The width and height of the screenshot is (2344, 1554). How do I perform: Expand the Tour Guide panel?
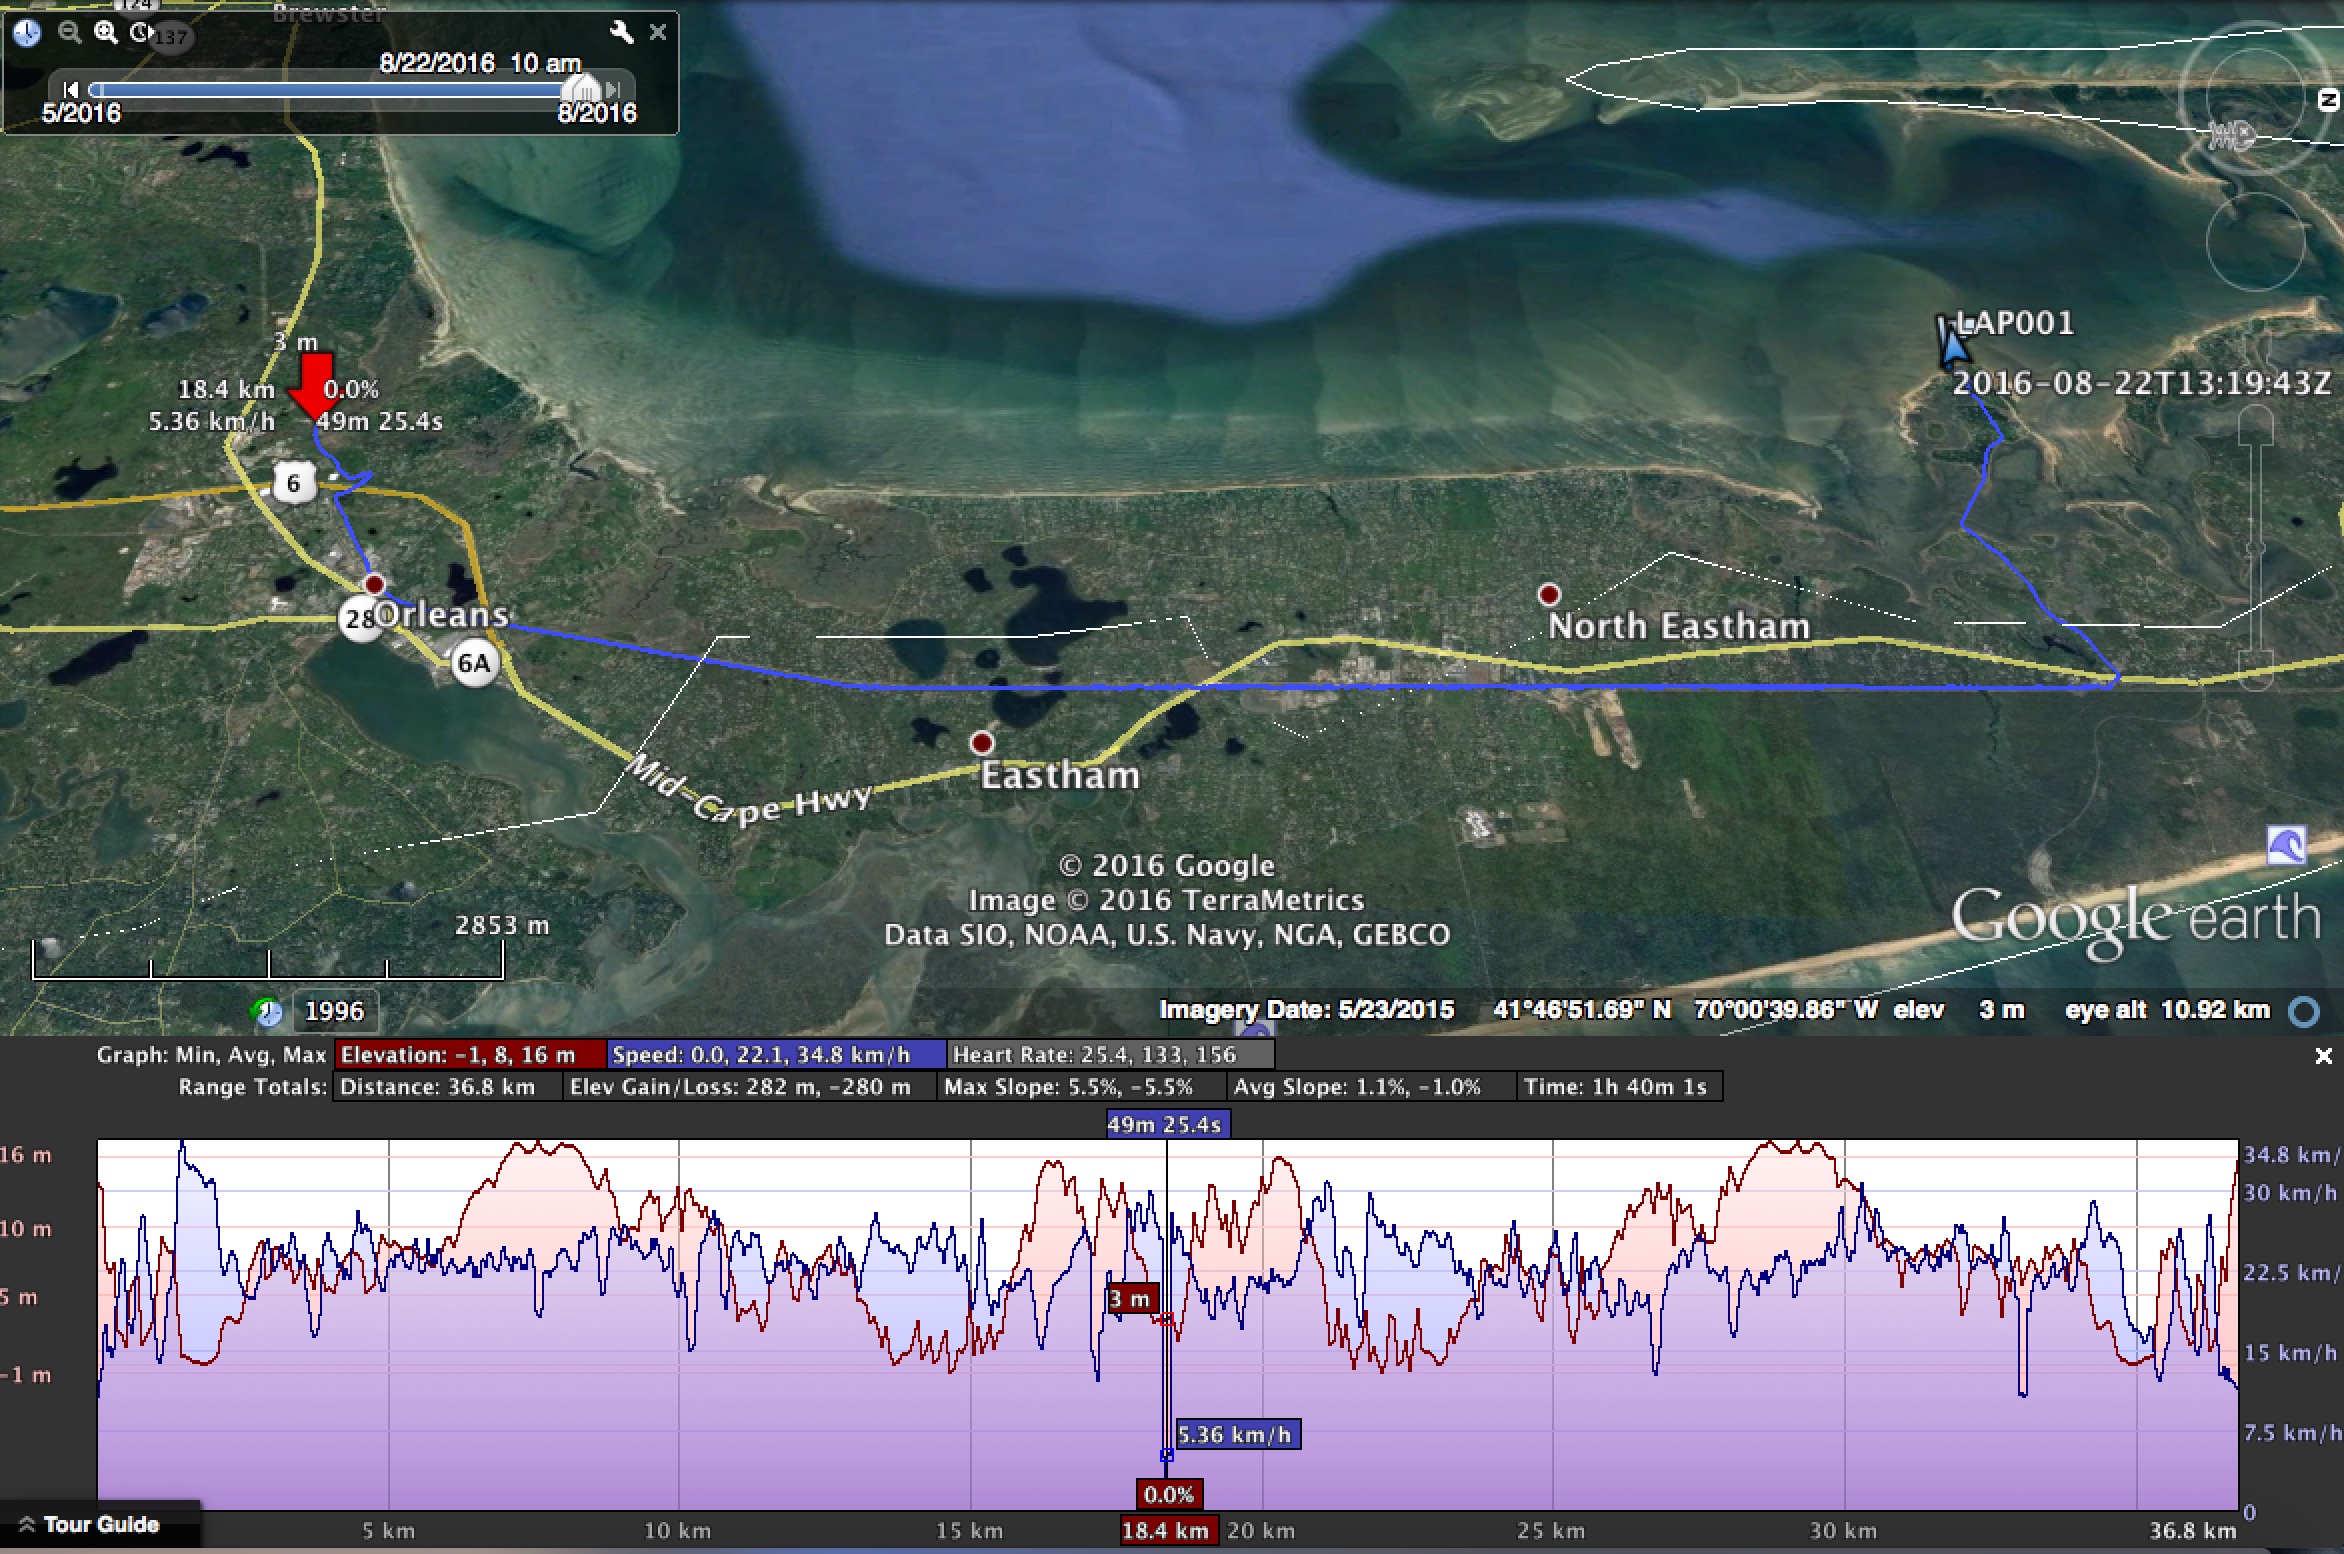tap(90, 1525)
